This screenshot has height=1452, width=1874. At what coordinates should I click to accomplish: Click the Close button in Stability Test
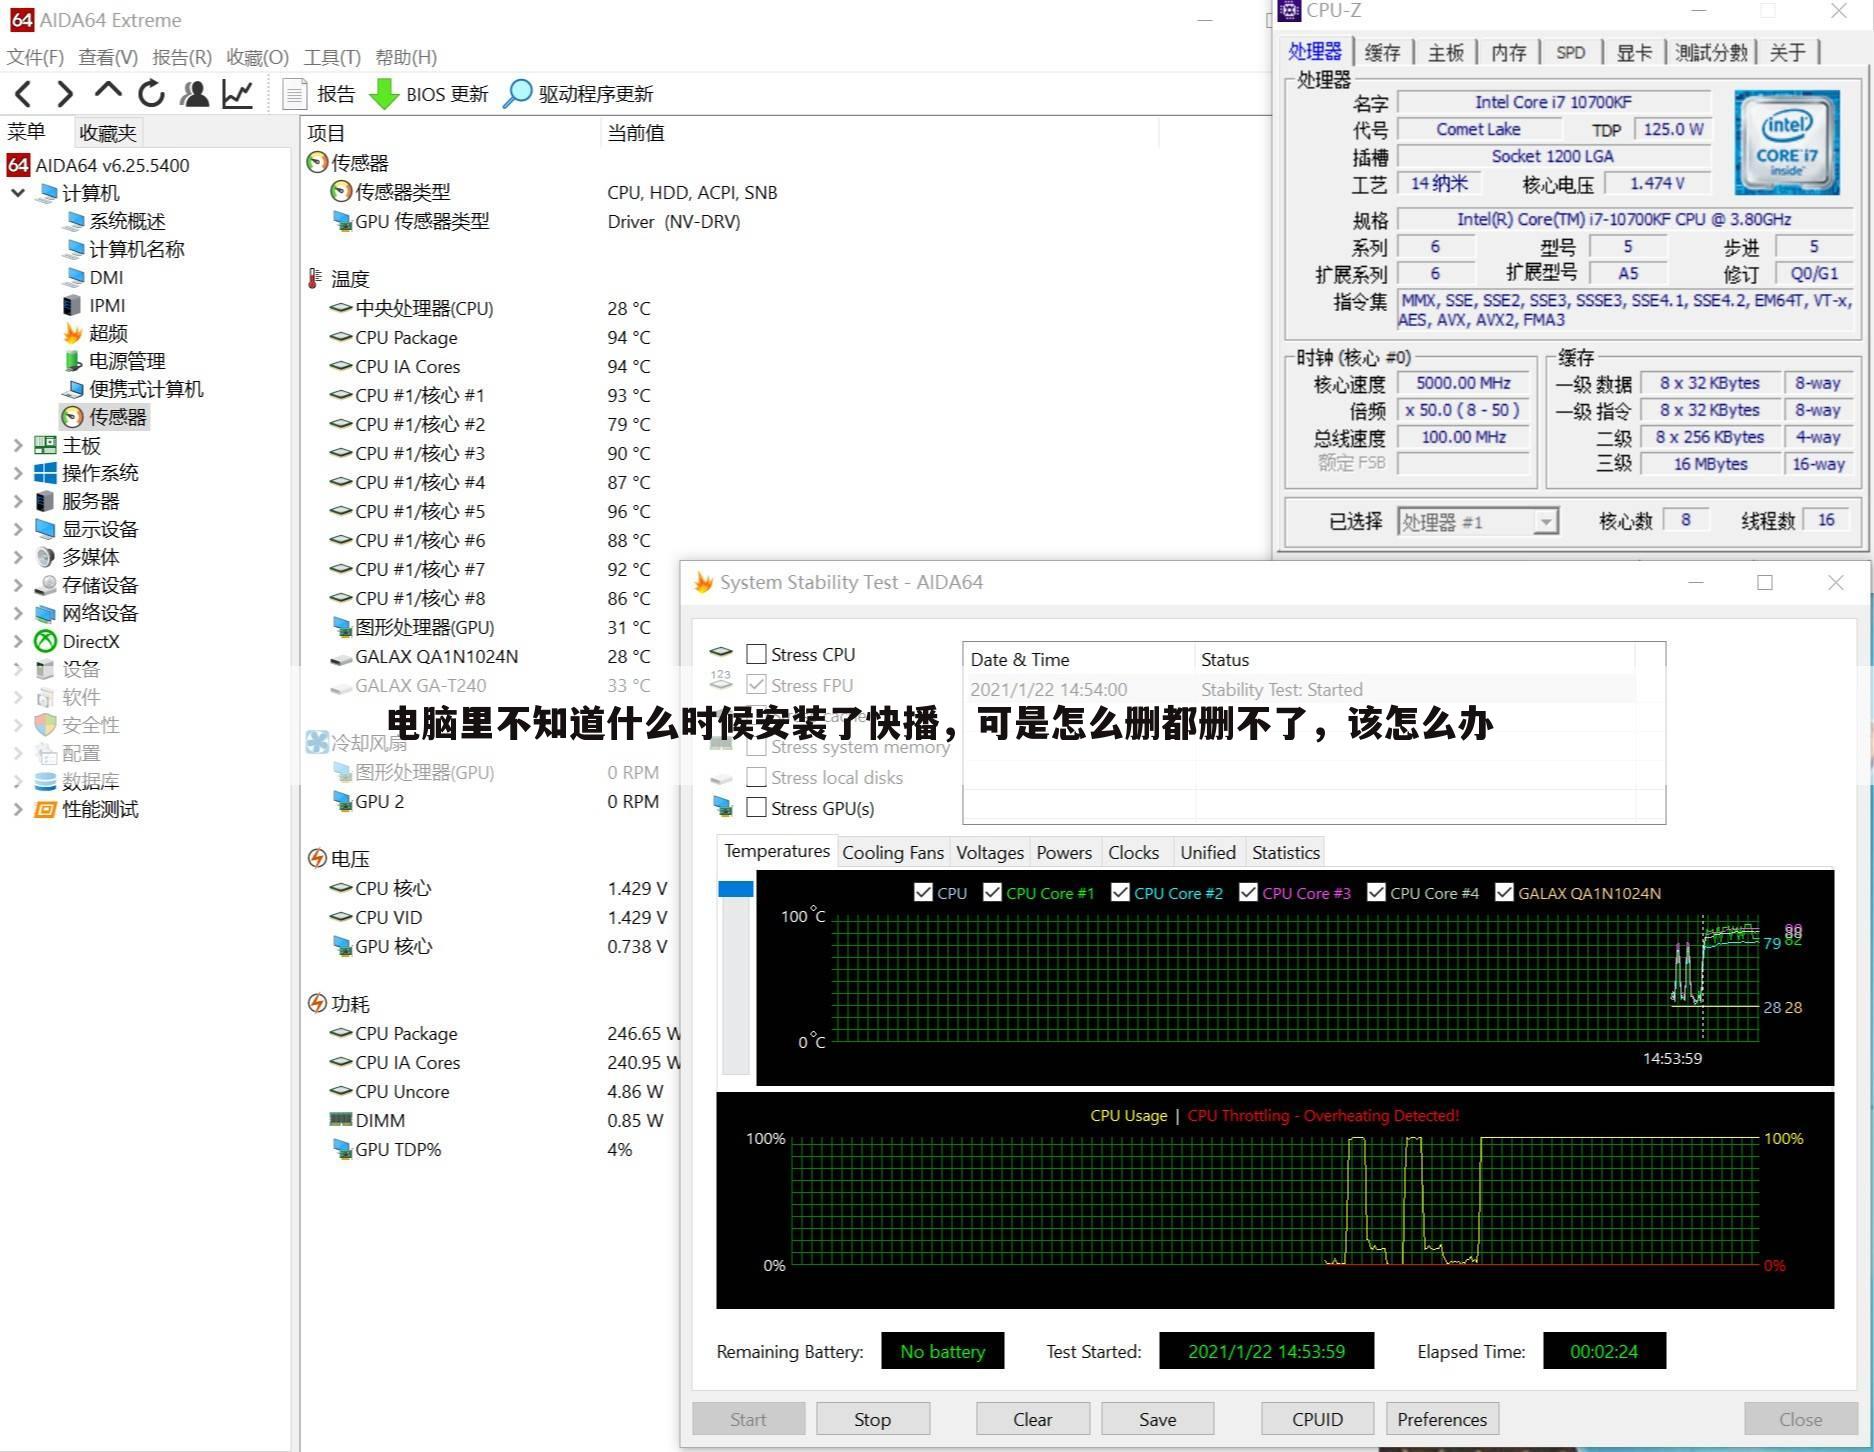coord(1800,1419)
